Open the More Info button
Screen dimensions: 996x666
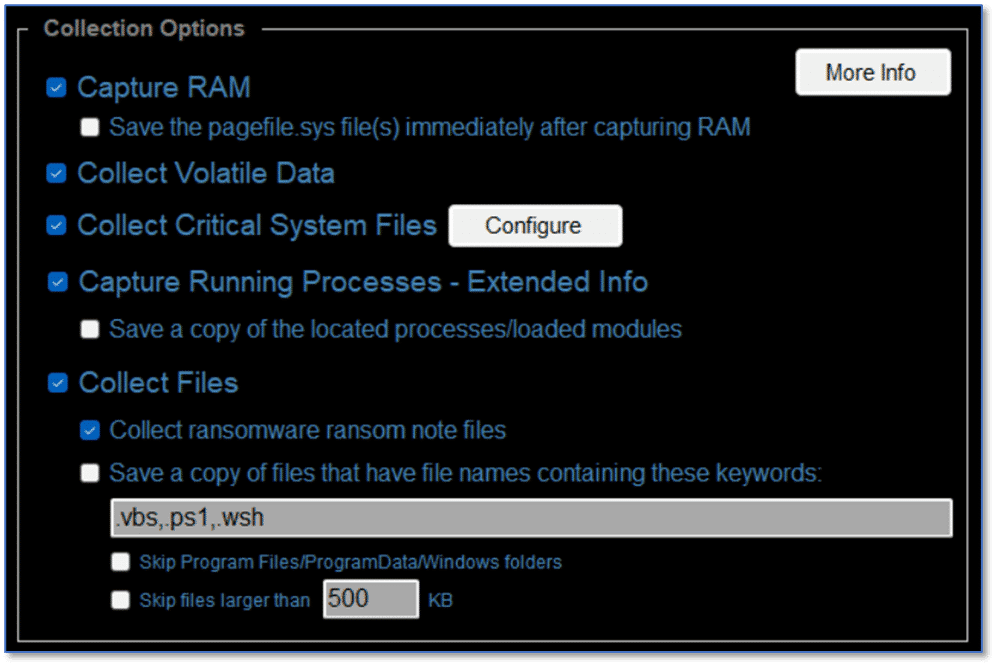click(x=873, y=72)
